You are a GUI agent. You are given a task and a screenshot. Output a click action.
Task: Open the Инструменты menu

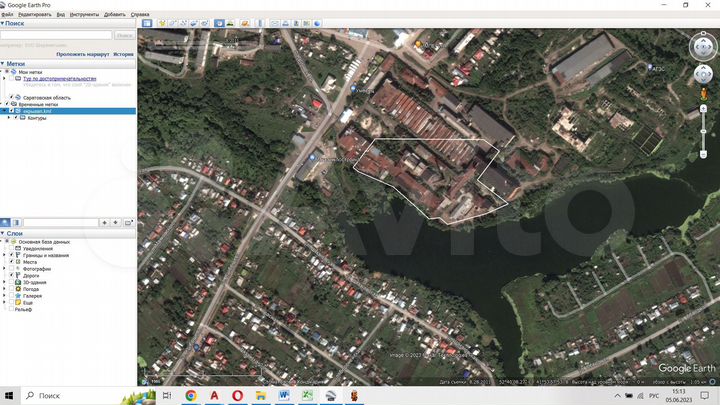(84, 15)
